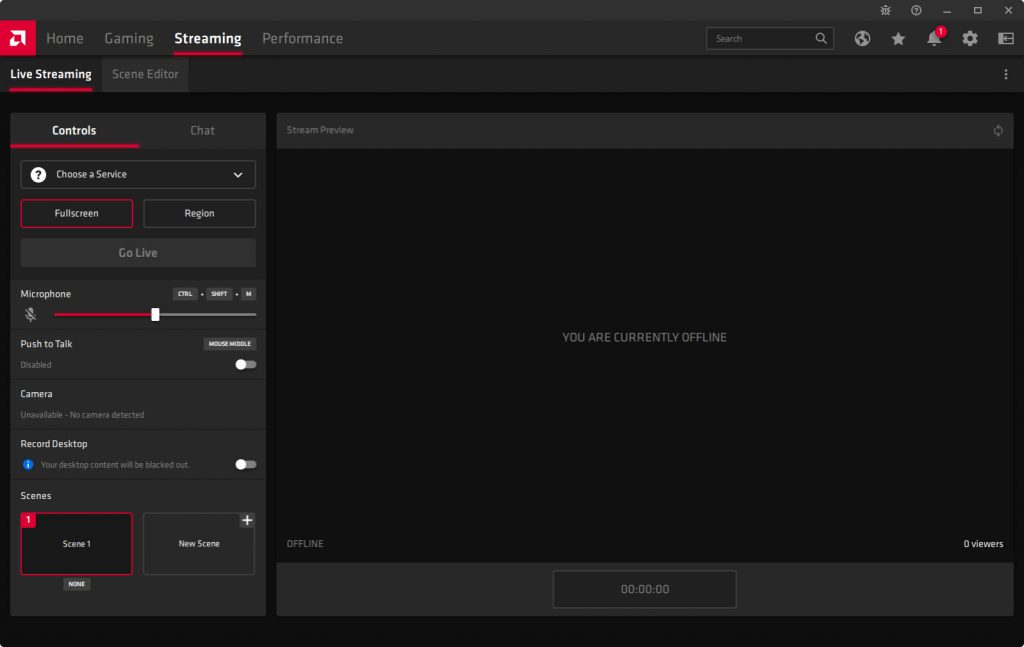The image size is (1024, 647).
Task: Open favorites star icon
Action: [x=898, y=38]
